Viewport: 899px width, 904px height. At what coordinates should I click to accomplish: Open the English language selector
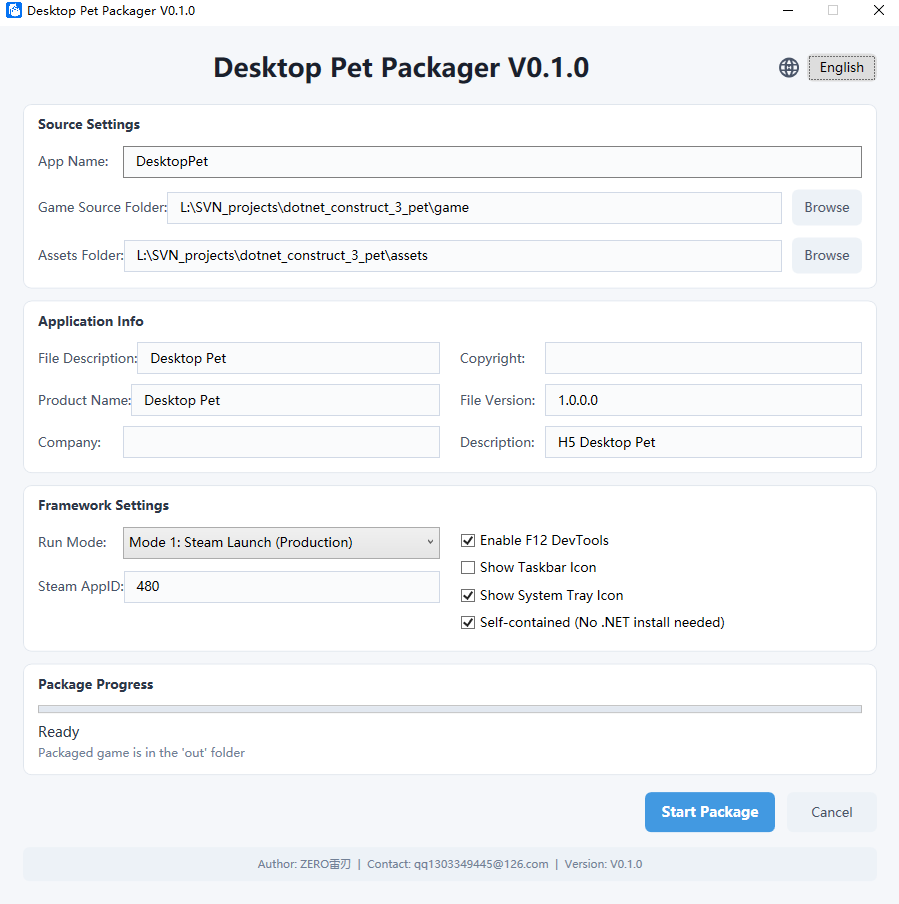click(x=841, y=68)
